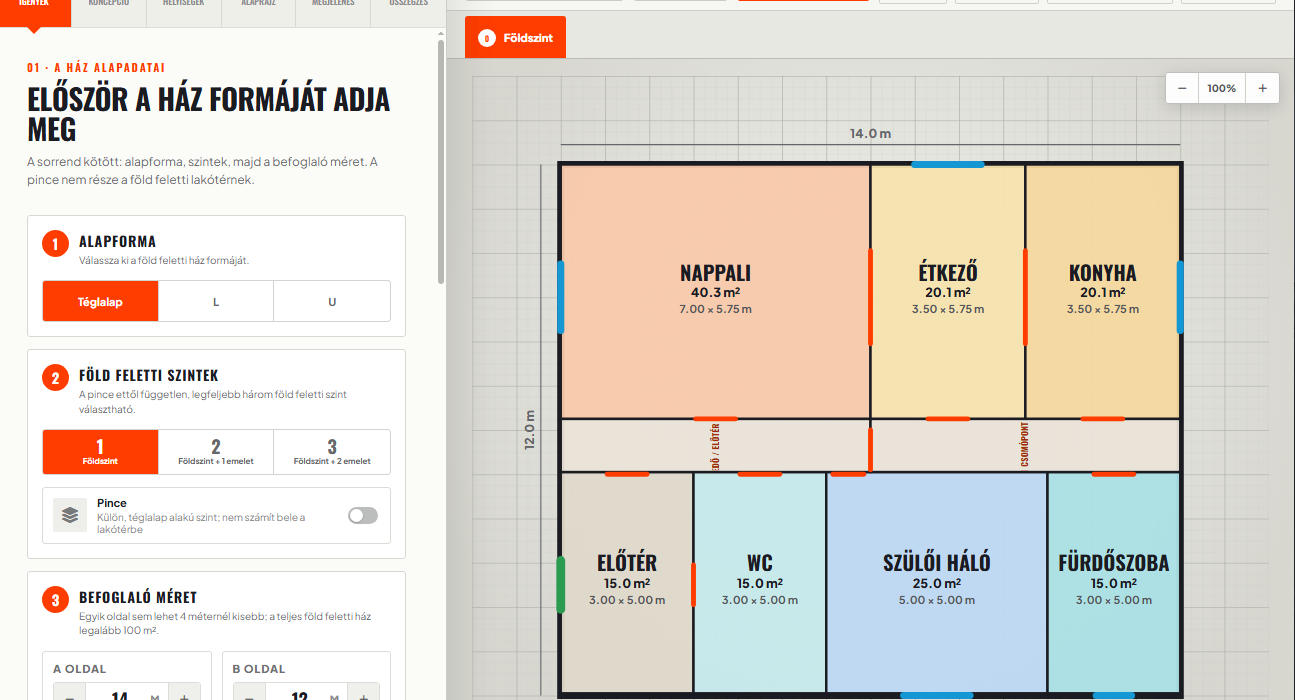Viewport: 1295px width, 700px height.
Task: Zoom out with the minus icon
Action: (1182, 88)
